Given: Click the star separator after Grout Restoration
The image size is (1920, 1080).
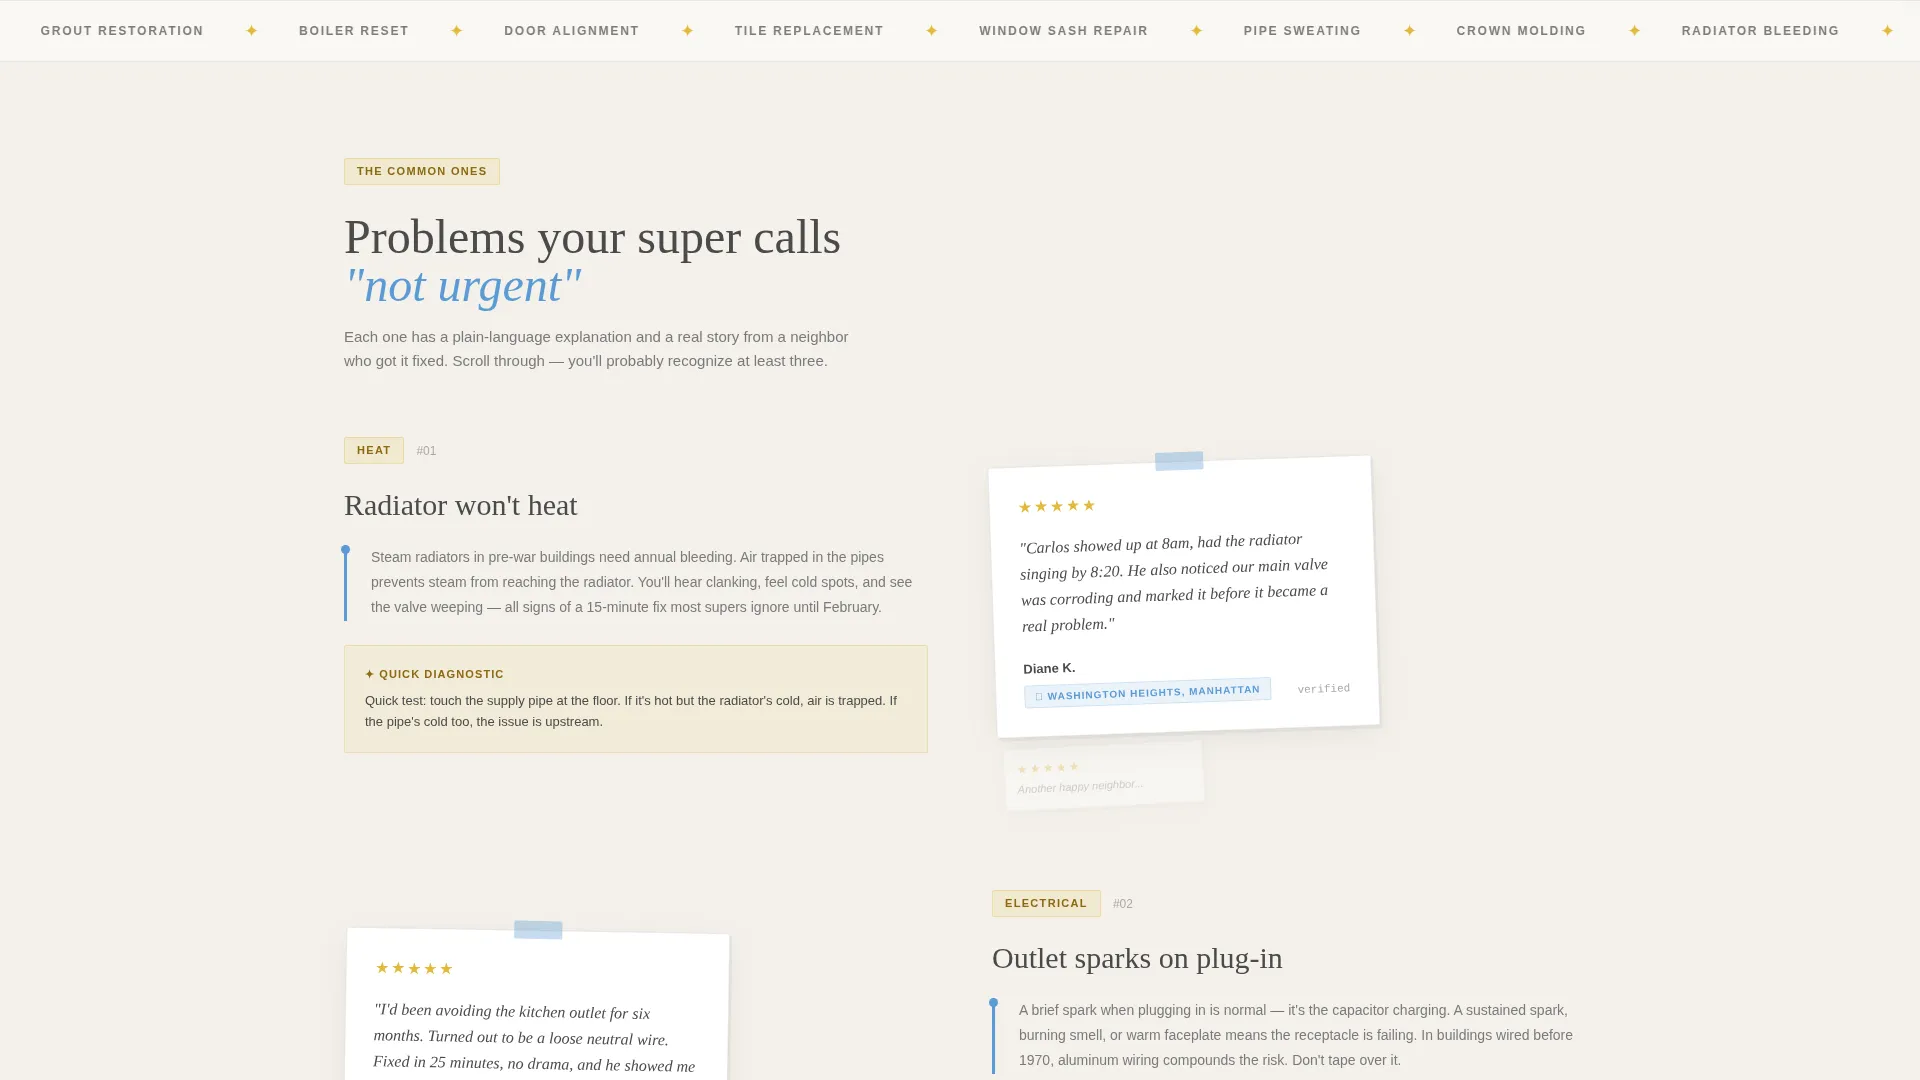Looking at the screenshot, I should (x=252, y=31).
